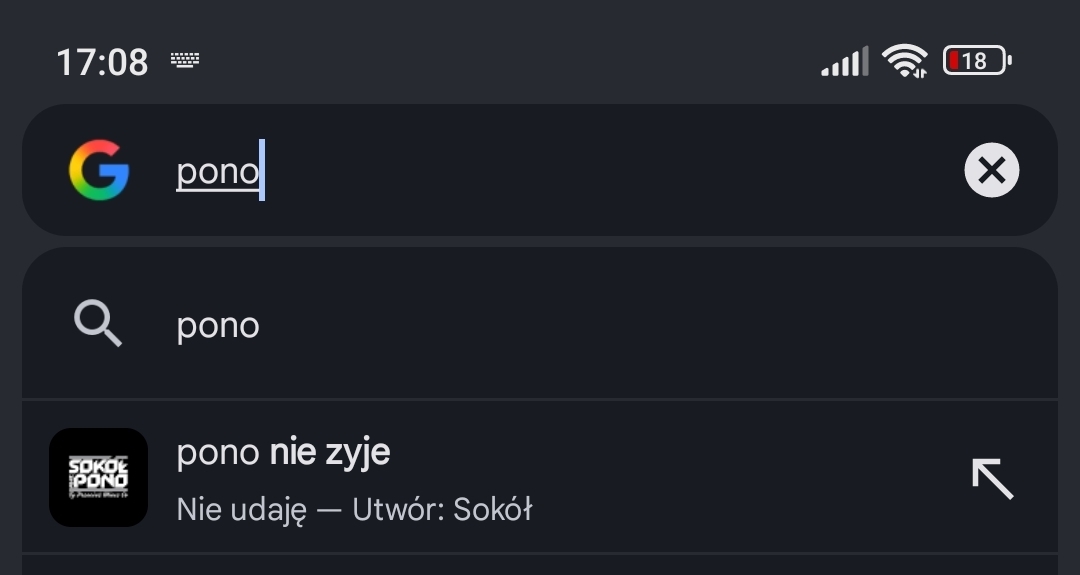Tap the battery percentage number 18
The height and width of the screenshot is (575, 1080).
974,62
